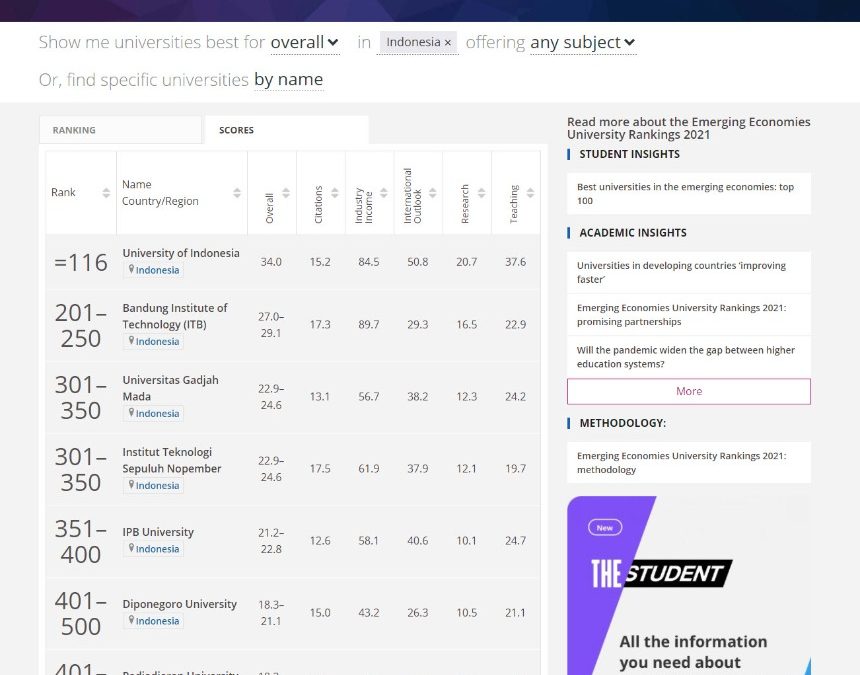Select teaching '37.6' for University of Indonesia
Screen dimensions: 860x675
(x=516, y=262)
